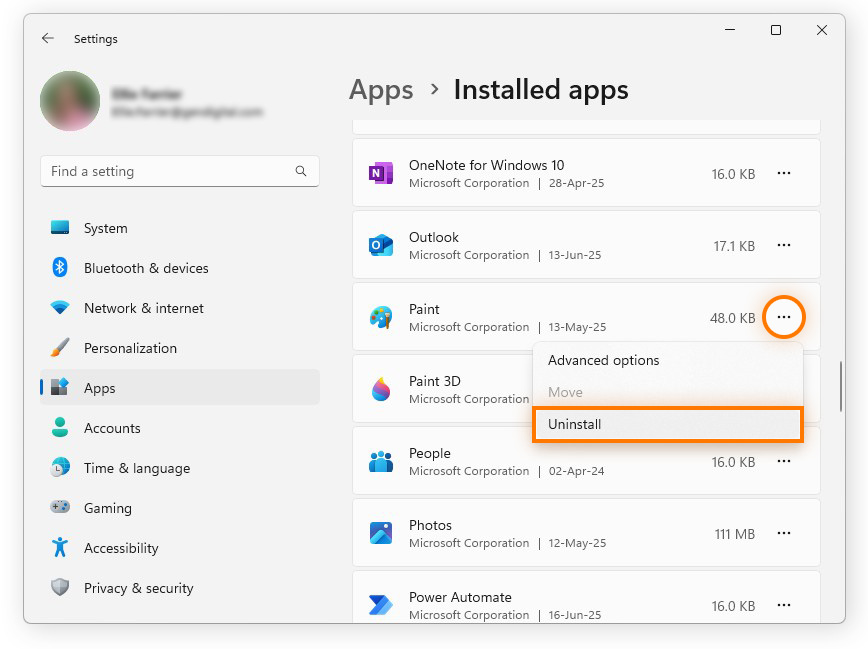
Task: Open the Network & internet Wi-Fi icon
Action: 60,307
